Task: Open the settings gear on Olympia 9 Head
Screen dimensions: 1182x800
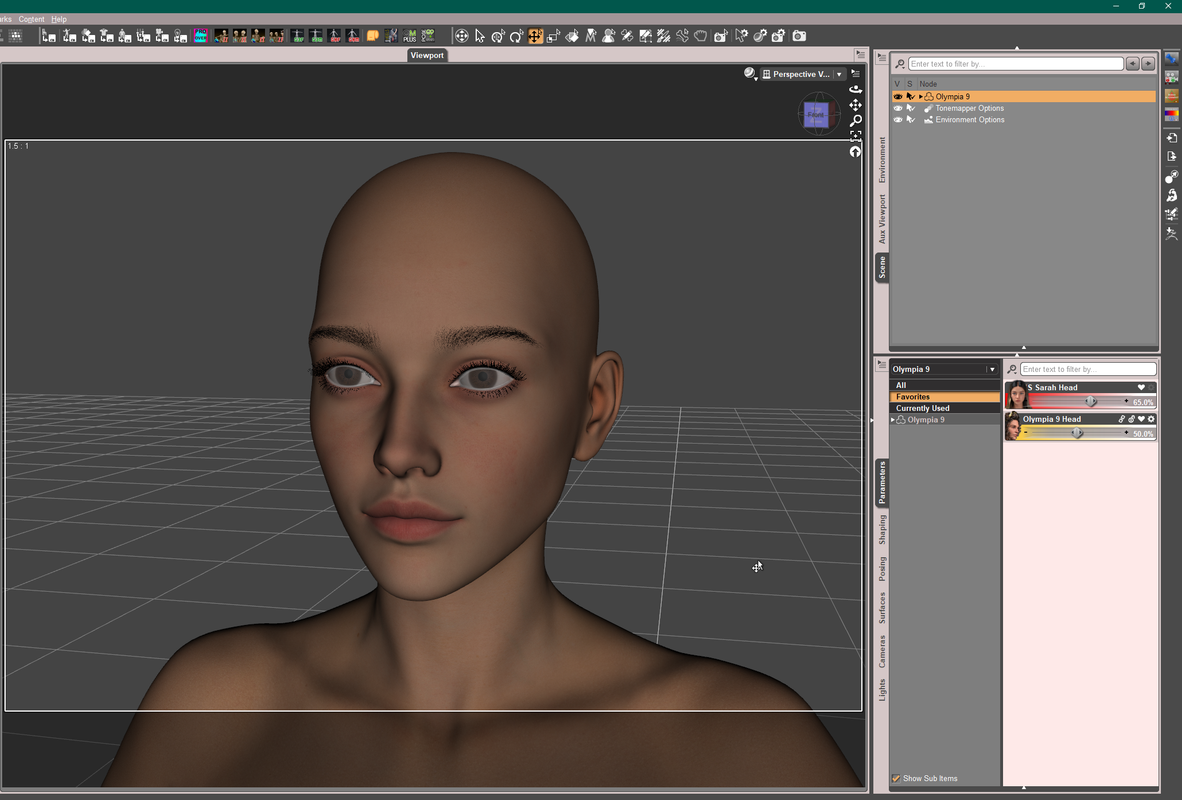Action: tap(1151, 419)
